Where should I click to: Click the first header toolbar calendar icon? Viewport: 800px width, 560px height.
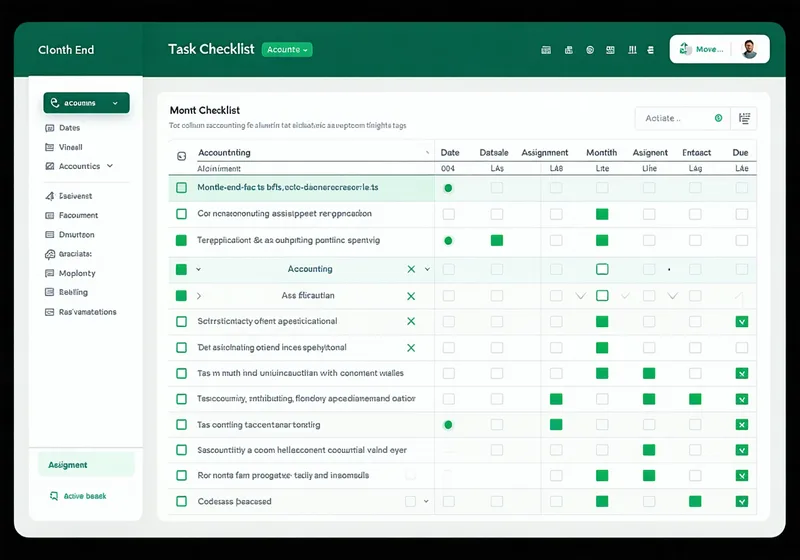[x=546, y=50]
